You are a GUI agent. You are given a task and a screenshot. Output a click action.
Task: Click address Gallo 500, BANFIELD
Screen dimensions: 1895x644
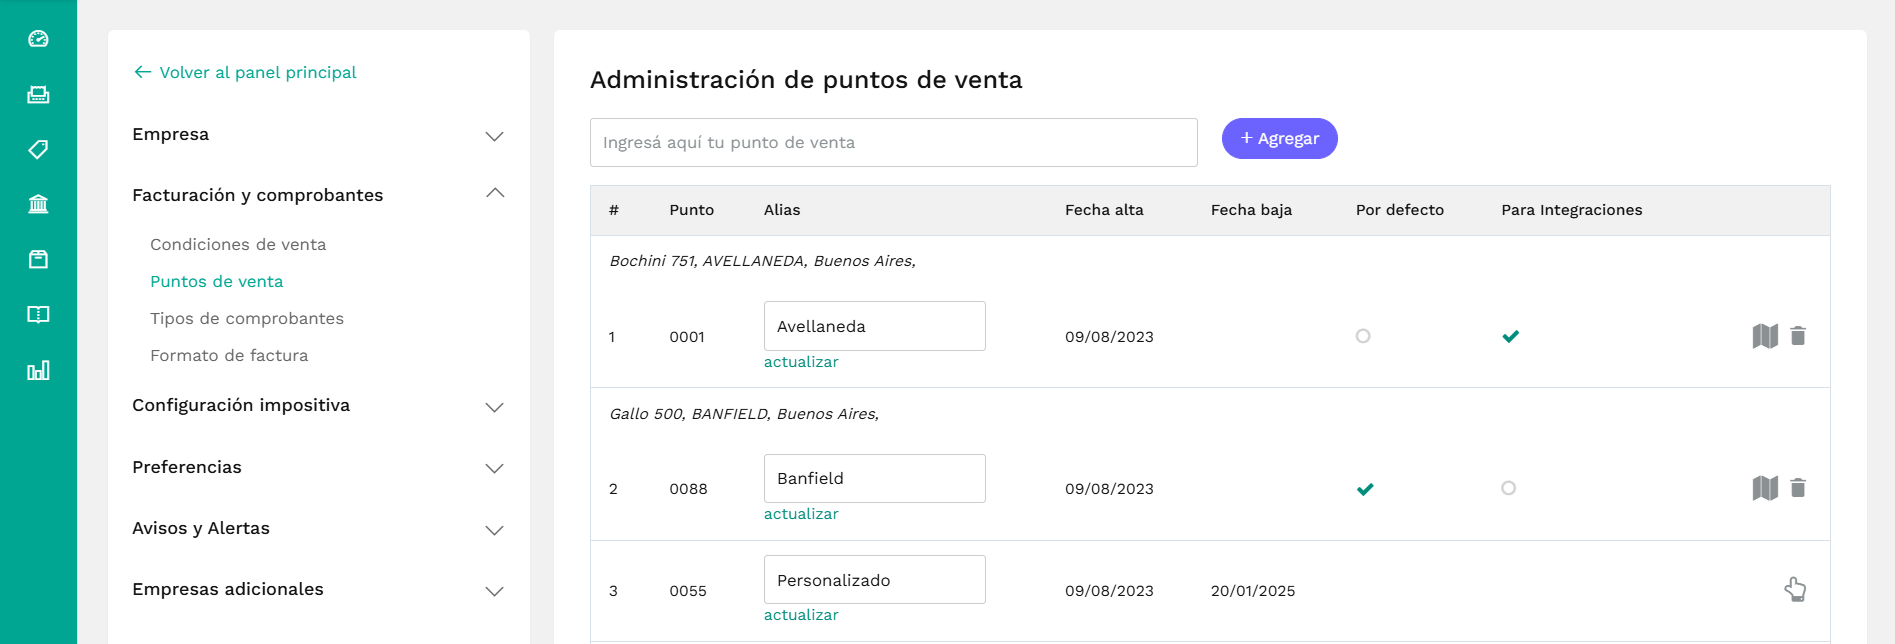[744, 414]
